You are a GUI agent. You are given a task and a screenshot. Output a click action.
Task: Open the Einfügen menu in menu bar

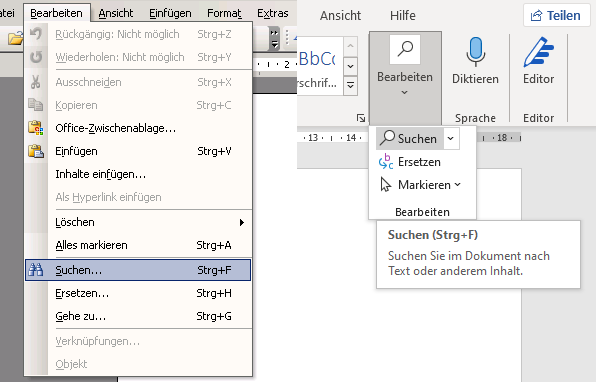click(170, 13)
